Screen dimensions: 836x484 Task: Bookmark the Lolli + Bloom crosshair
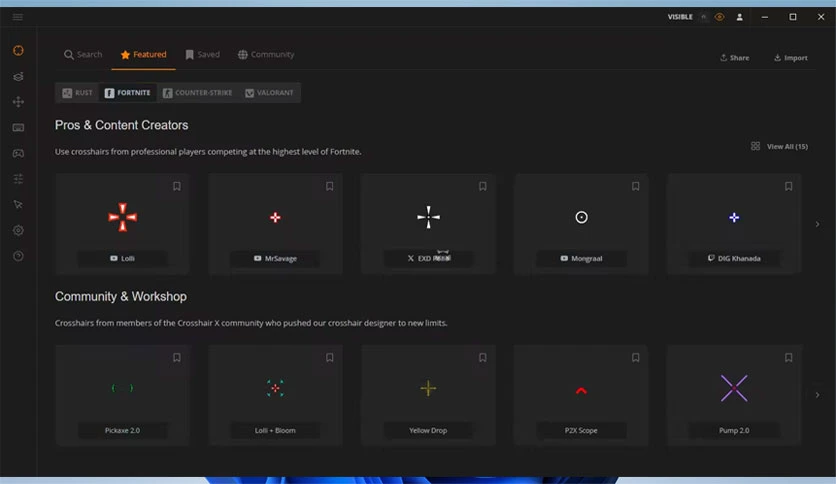(x=329, y=358)
